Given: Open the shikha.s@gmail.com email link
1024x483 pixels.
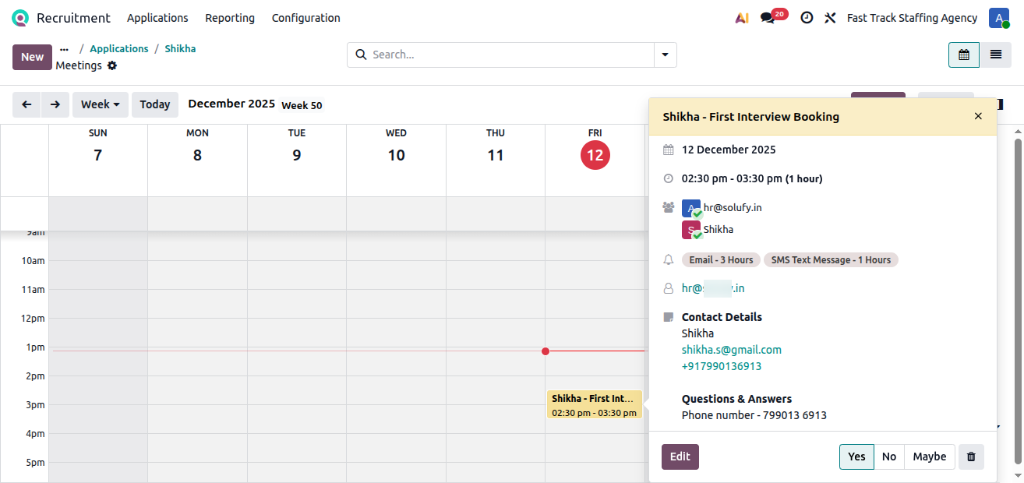Looking at the screenshot, I should coord(731,350).
